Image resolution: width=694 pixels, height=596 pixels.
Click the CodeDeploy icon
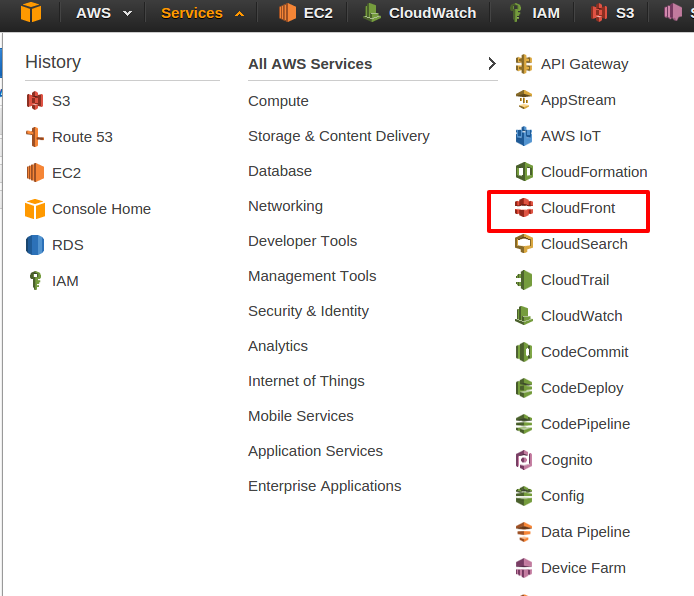pyautogui.click(x=524, y=388)
